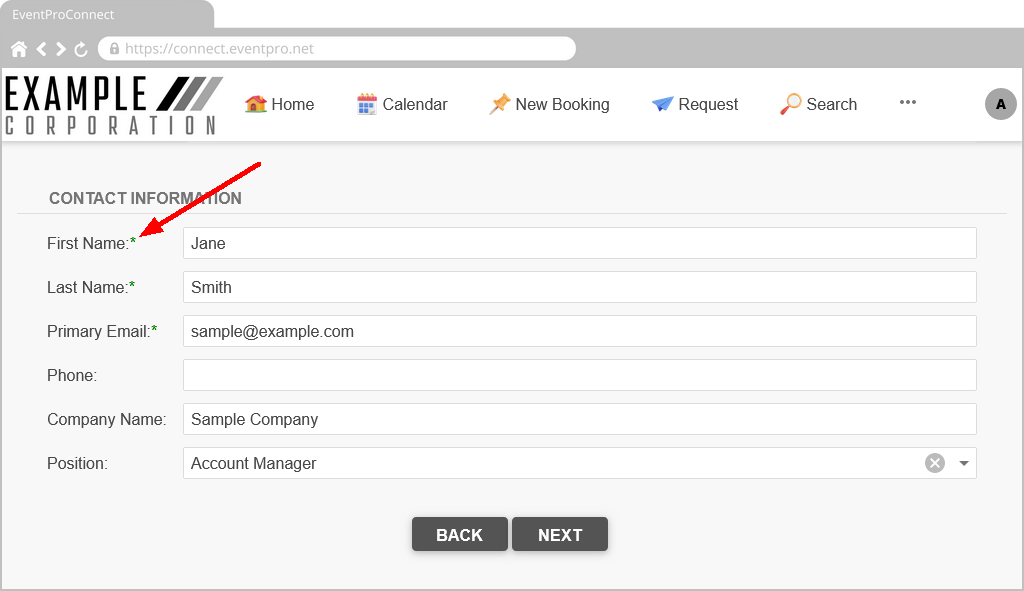Click the Example Corporation logo
This screenshot has width=1024, height=591.
click(x=114, y=105)
